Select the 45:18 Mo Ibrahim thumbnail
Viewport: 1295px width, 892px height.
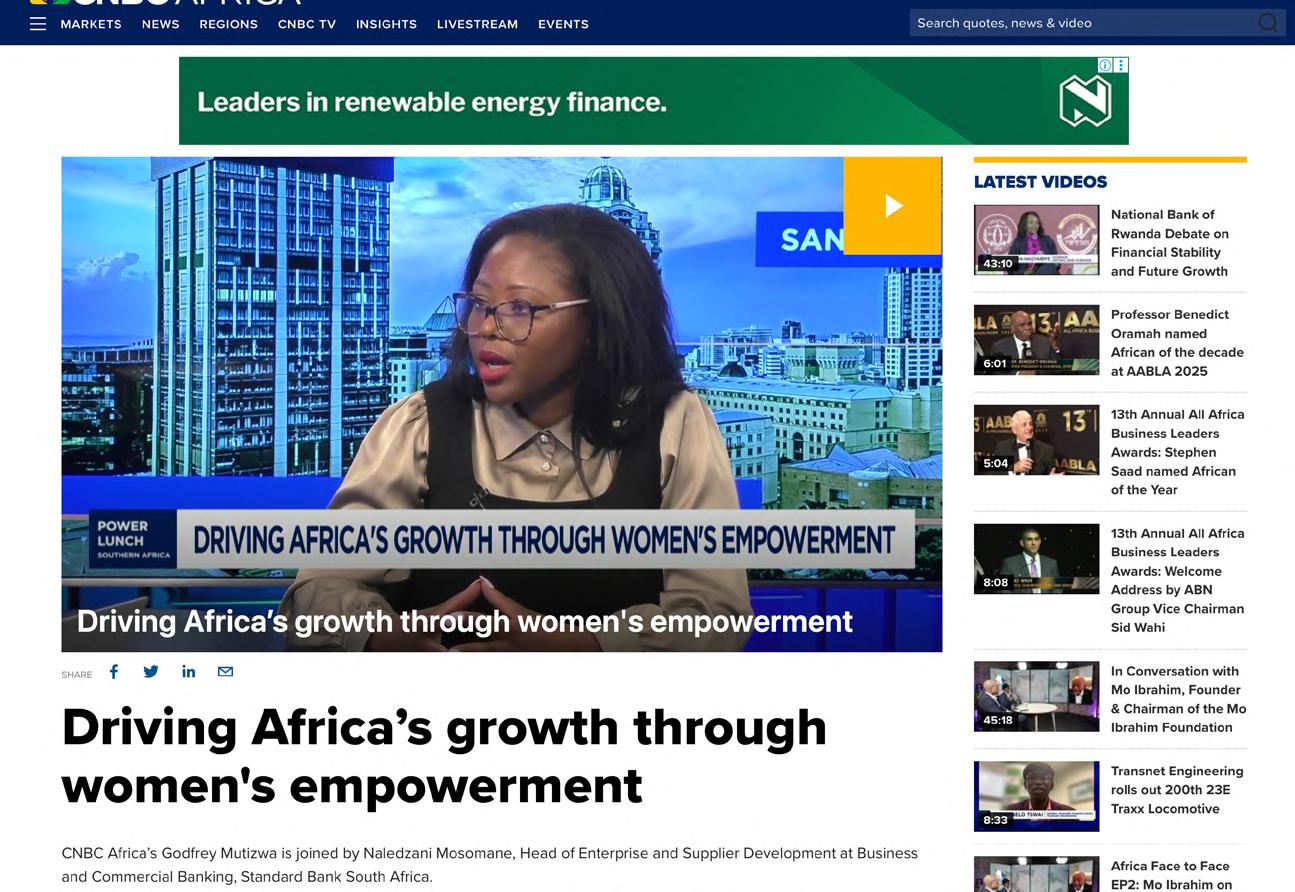pos(1036,696)
